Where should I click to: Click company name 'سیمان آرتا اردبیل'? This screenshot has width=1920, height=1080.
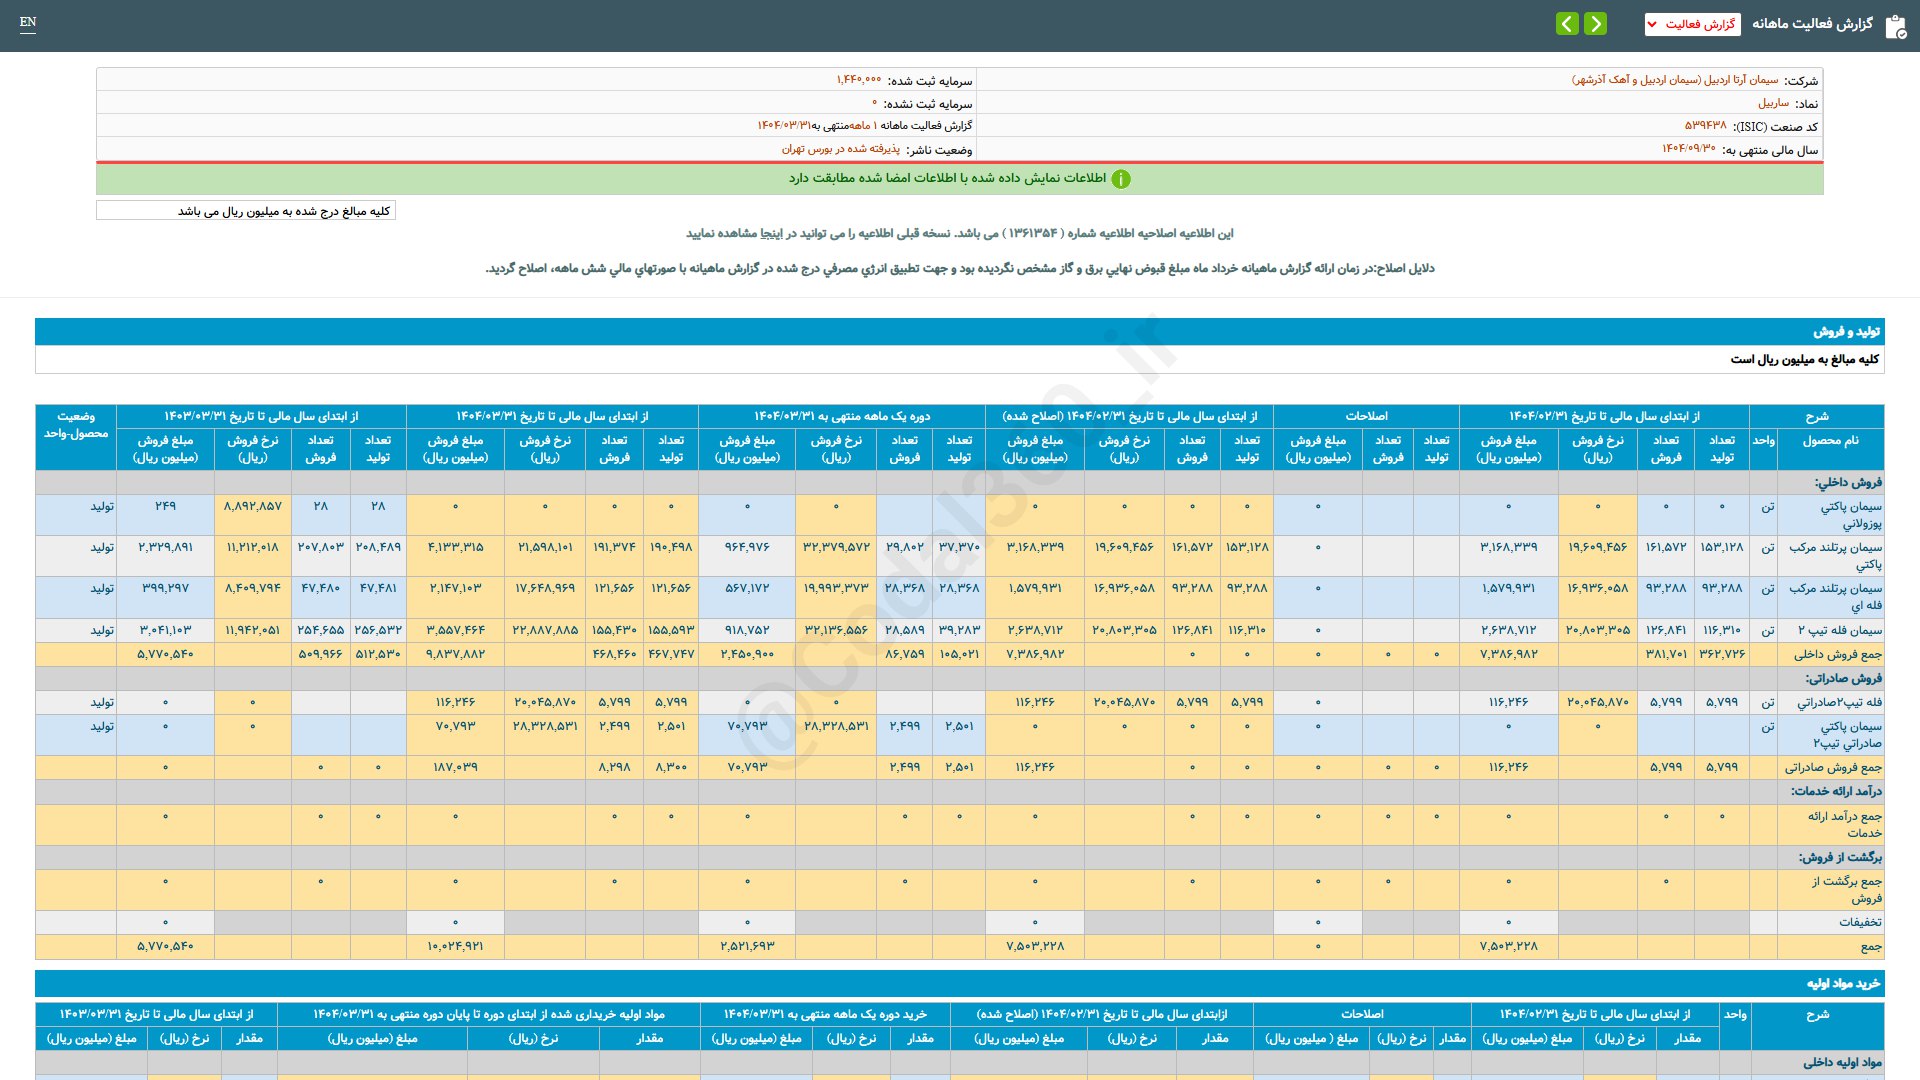[1675, 80]
